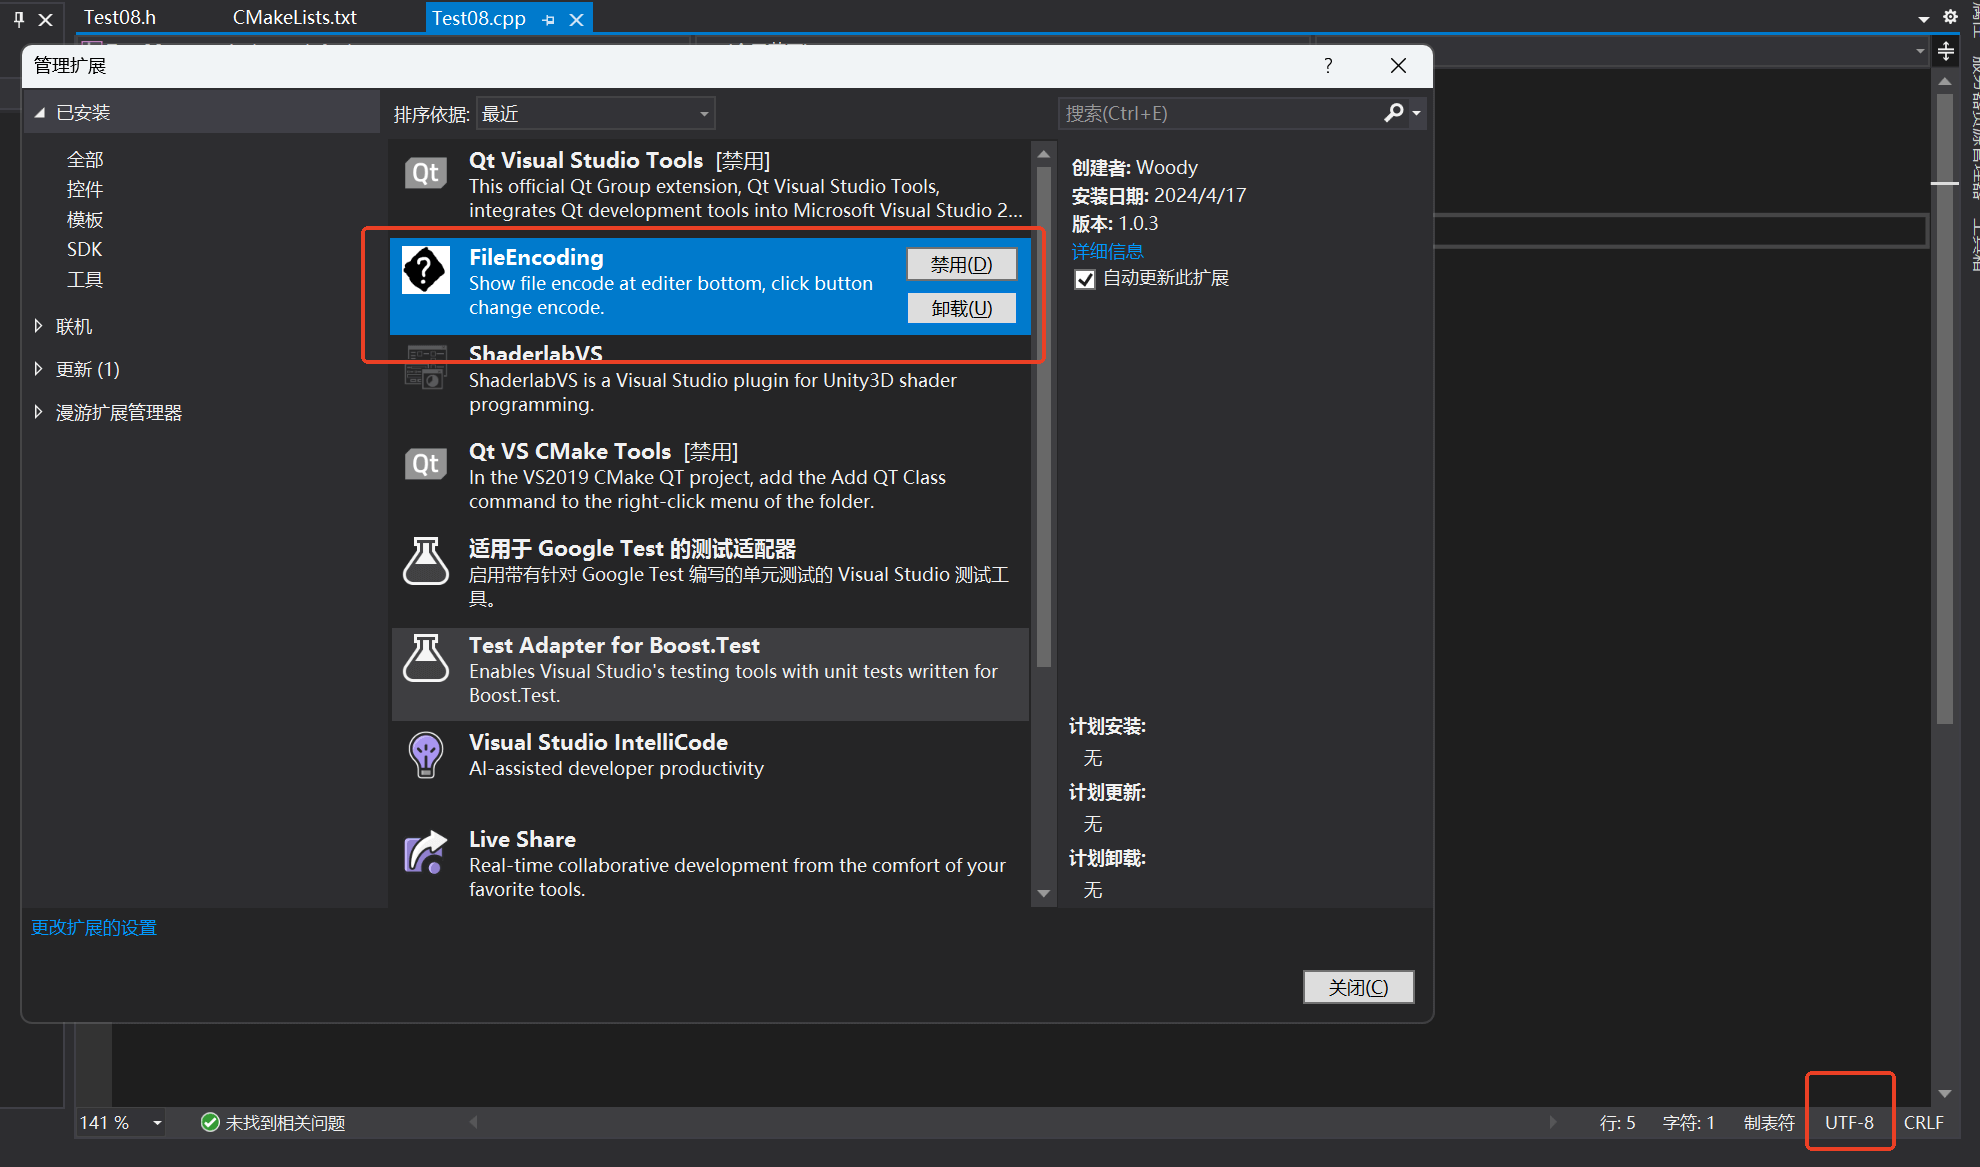The image size is (1980, 1167).
Task: Open the 更改扩展的设置 link
Action: coord(94,928)
